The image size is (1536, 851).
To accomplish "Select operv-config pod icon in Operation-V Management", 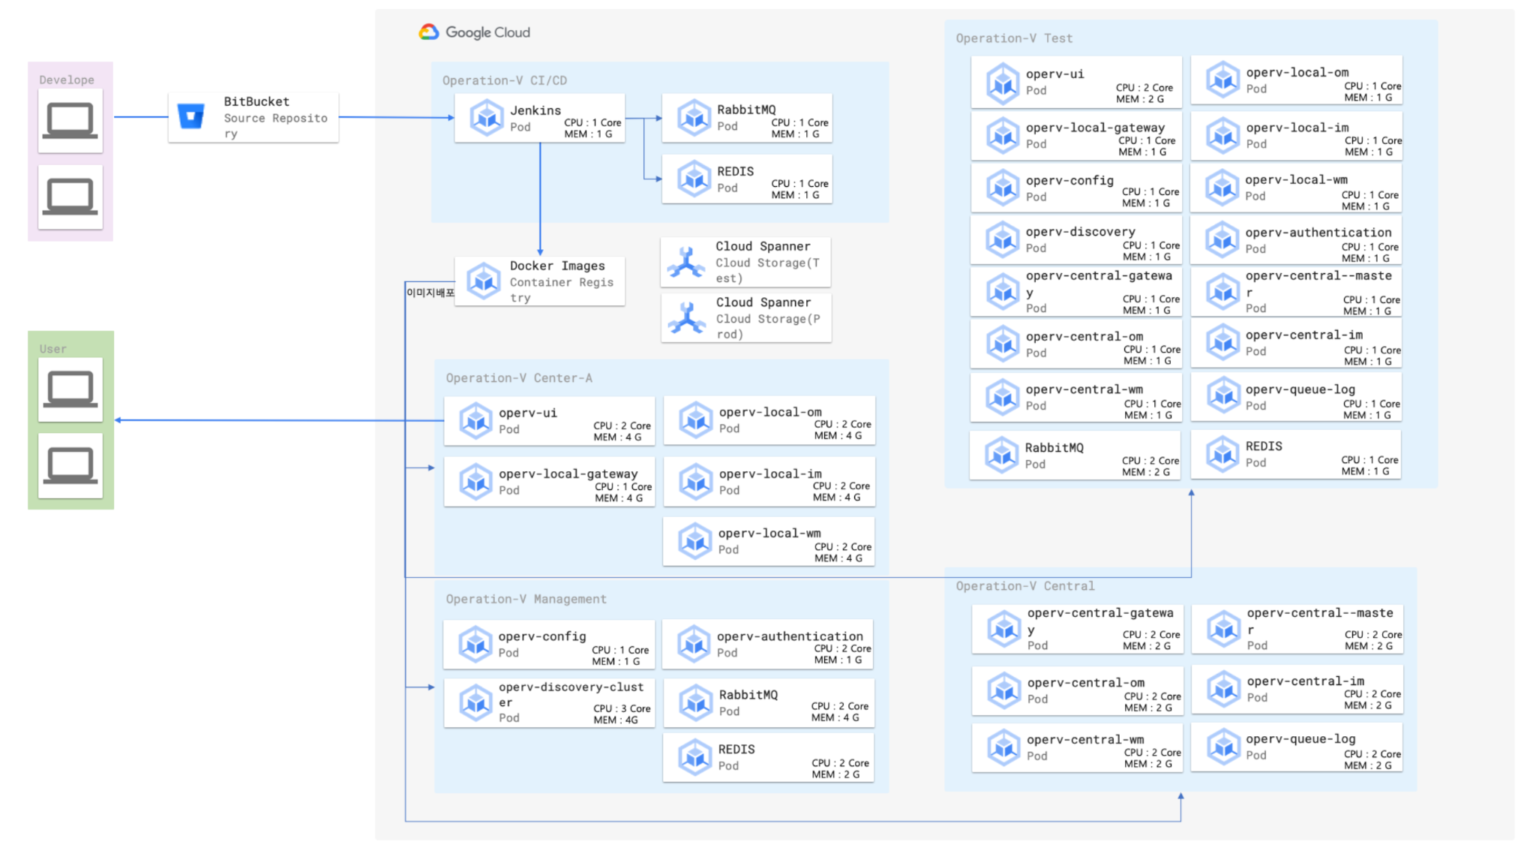I will tap(476, 644).
